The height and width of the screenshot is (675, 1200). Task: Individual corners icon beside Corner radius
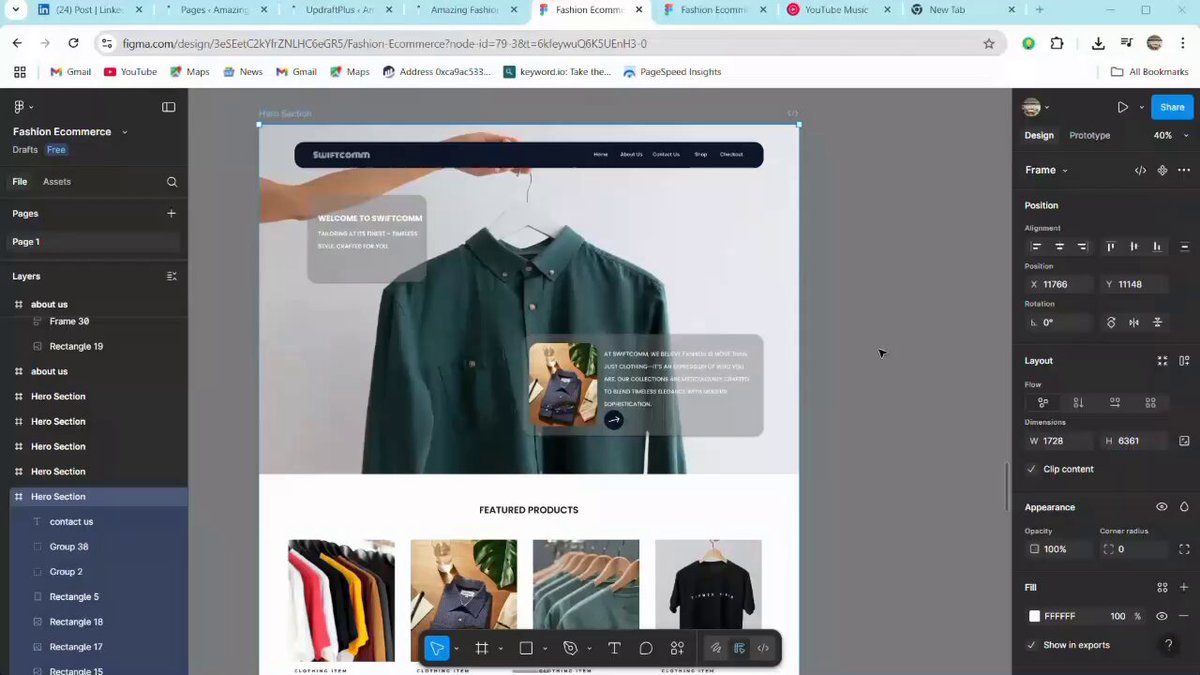pos(1184,549)
